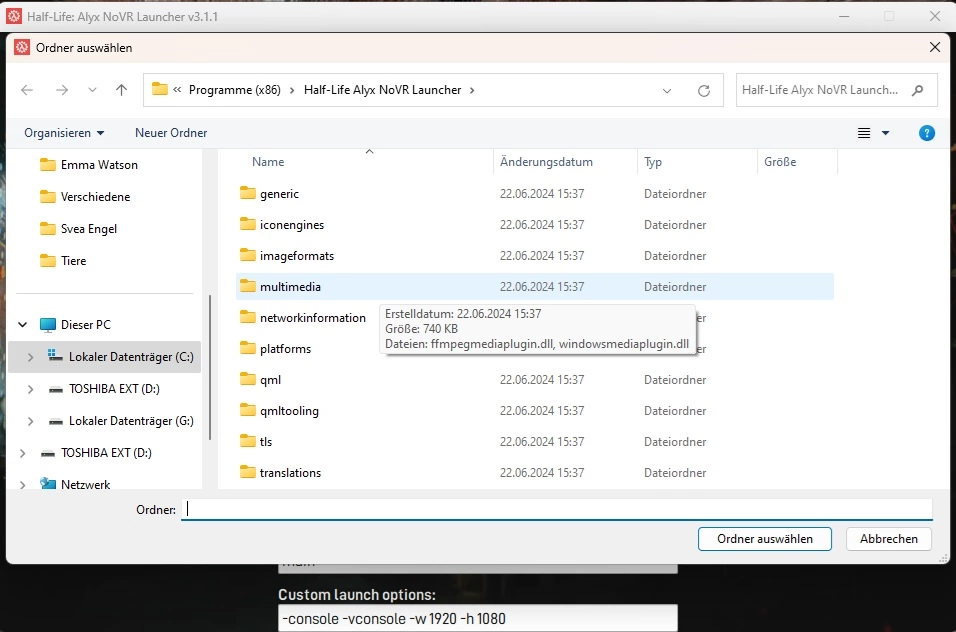Expand Lokaler Datenträger (C:) node
The width and height of the screenshot is (956, 632).
(x=30, y=357)
